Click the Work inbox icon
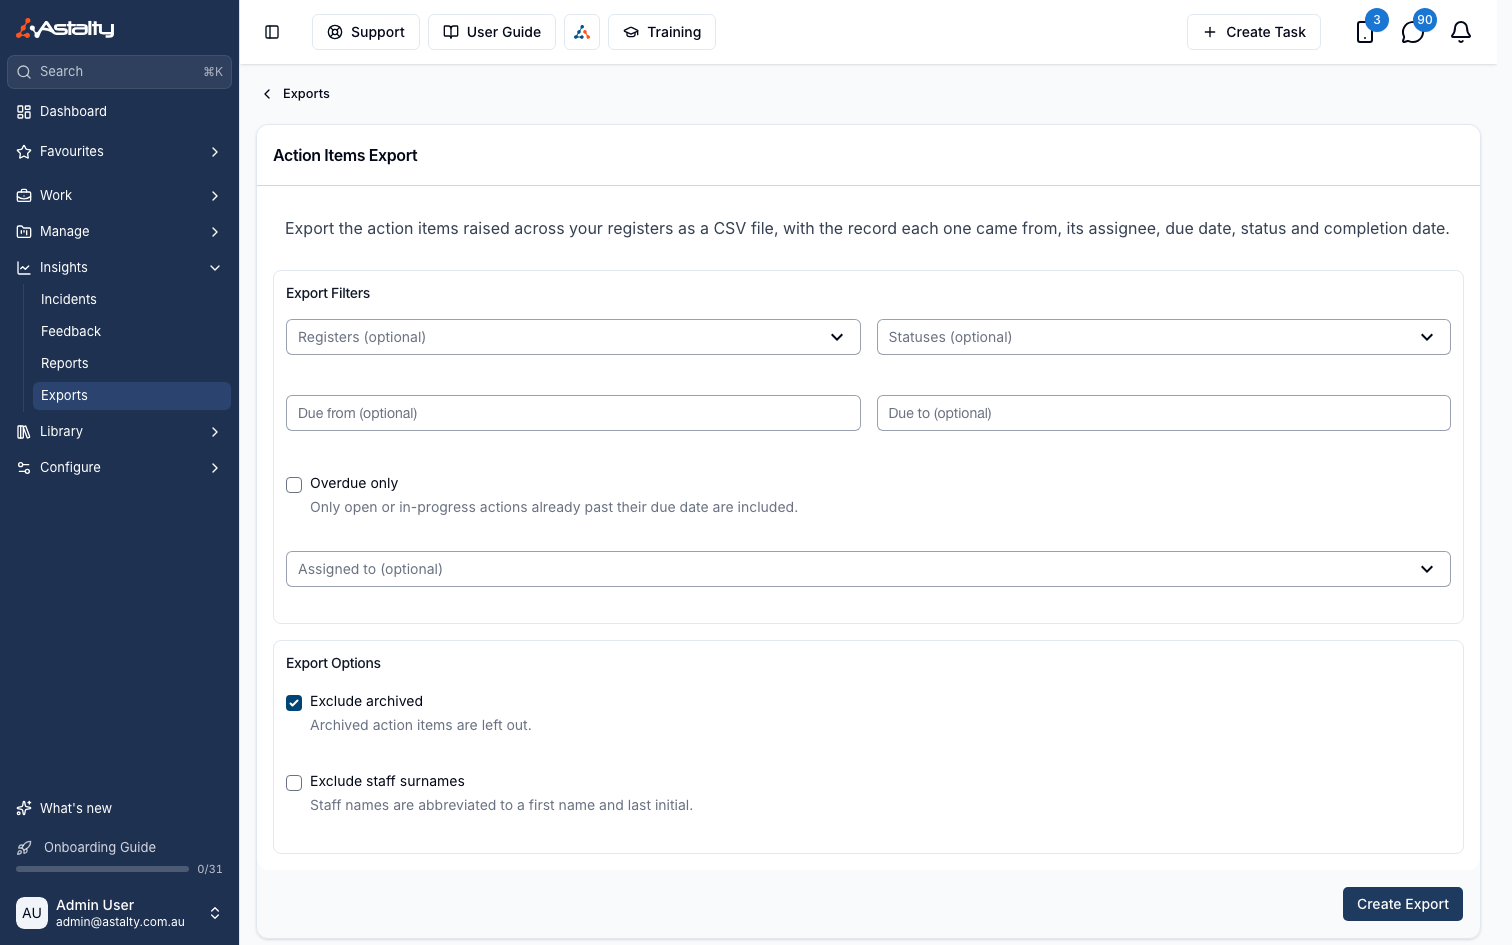This screenshot has height=945, width=1512. click(x=24, y=196)
